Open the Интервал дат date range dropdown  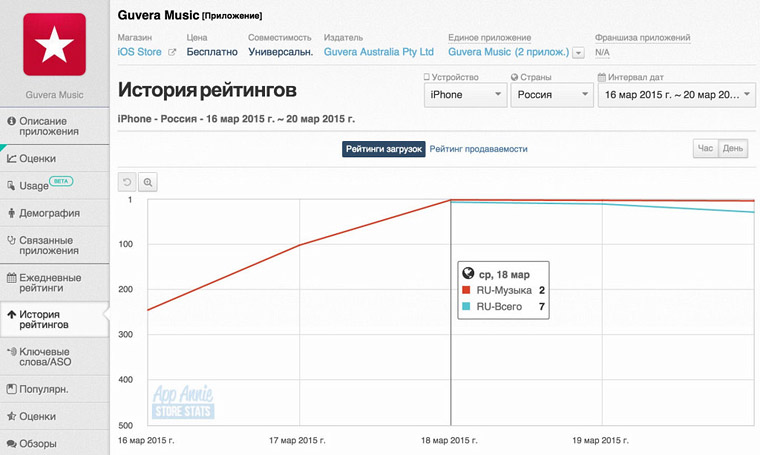pos(675,95)
